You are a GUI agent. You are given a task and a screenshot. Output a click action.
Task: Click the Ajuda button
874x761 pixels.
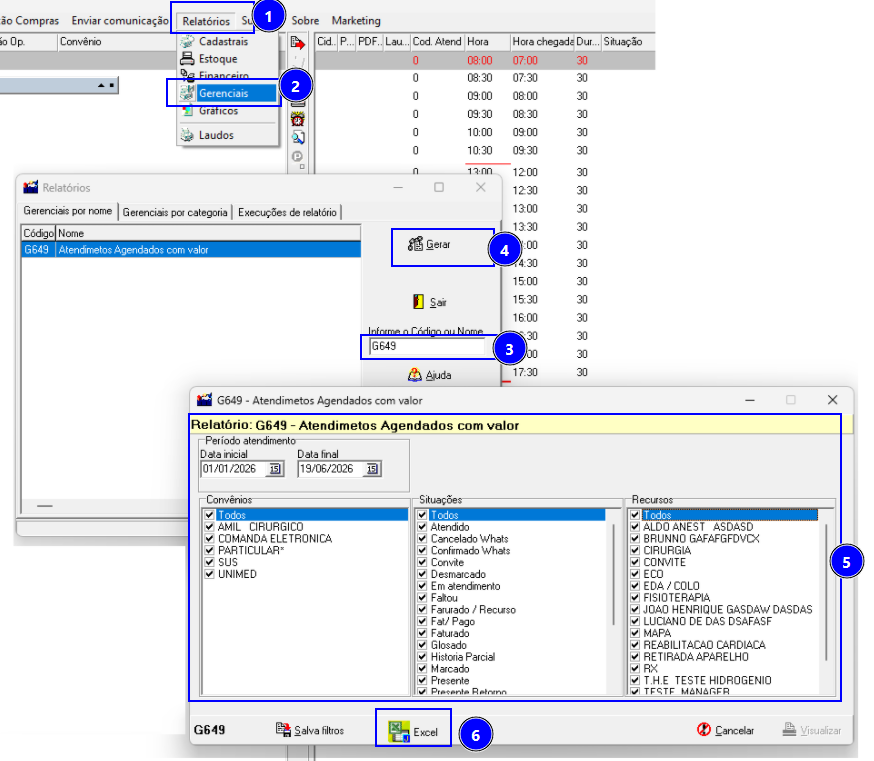[x=429, y=375]
